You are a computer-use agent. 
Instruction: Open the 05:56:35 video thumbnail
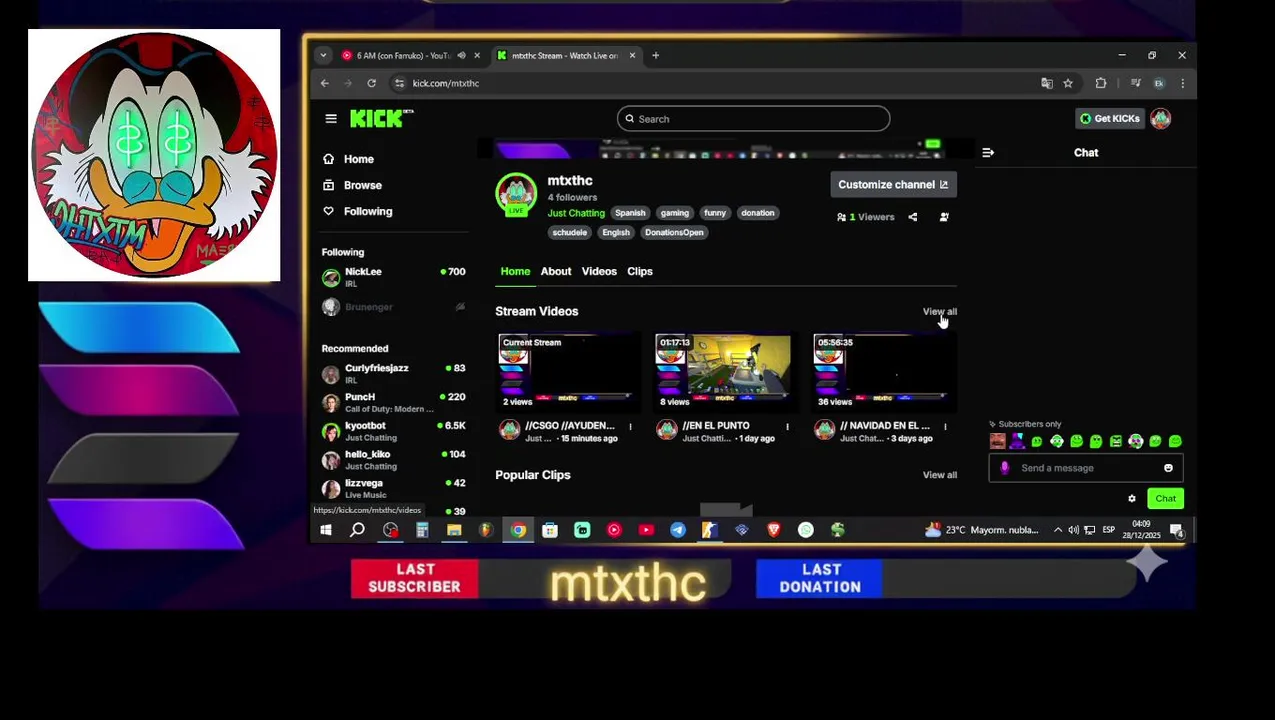click(x=882, y=371)
